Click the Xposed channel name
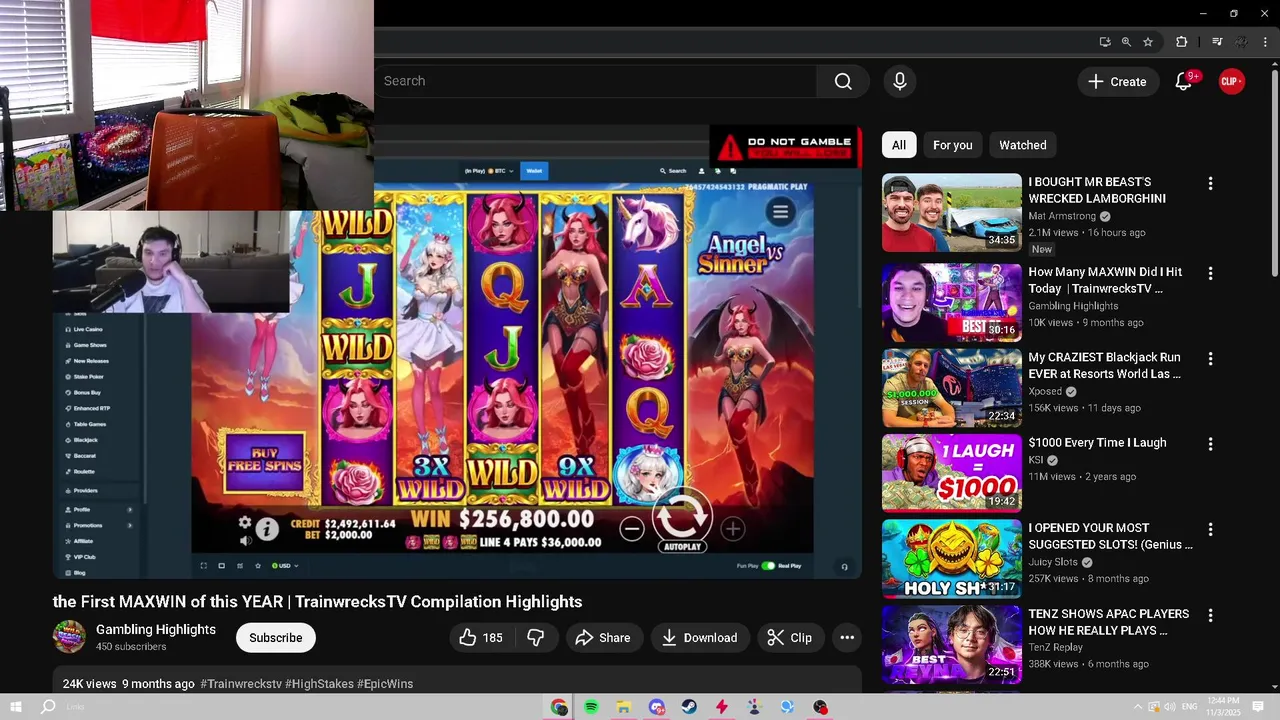Image resolution: width=1280 pixels, height=720 pixels. [x=1045, y=392]
